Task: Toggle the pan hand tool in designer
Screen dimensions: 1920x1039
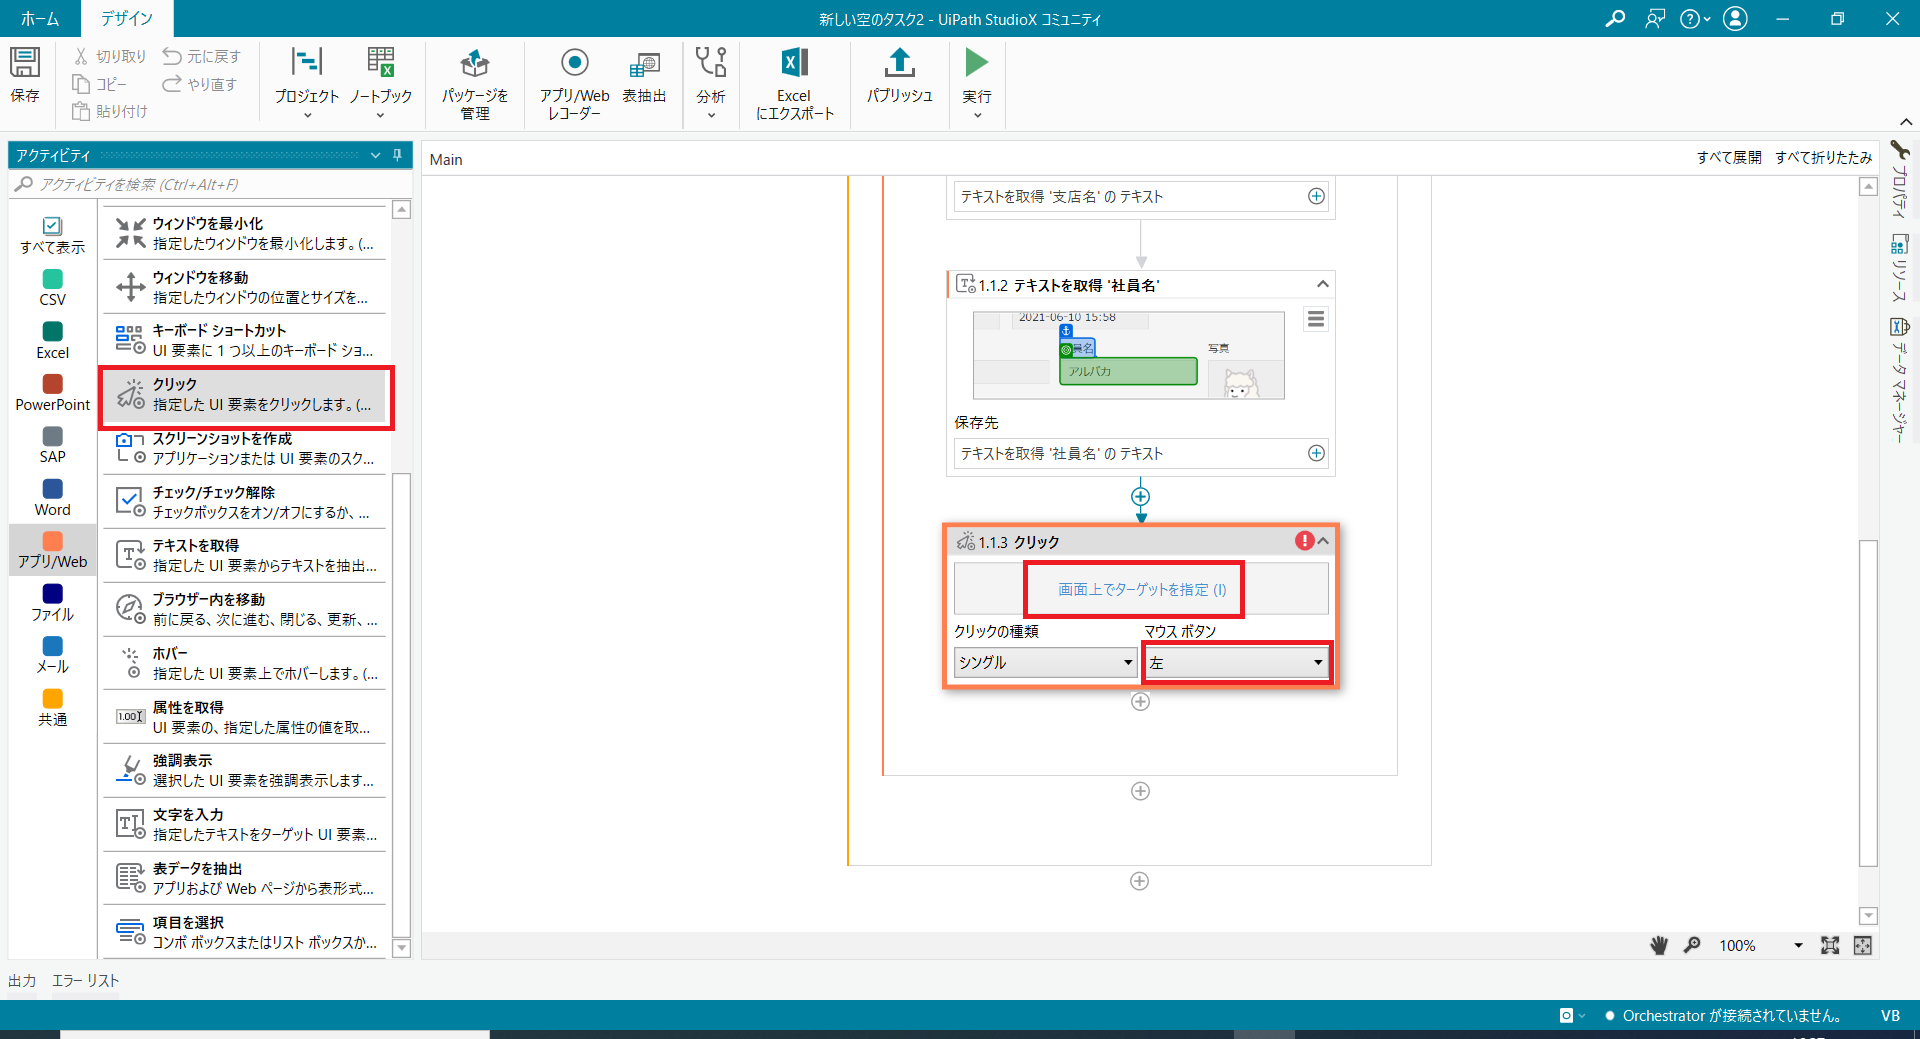Action: click(x=1659, y=946)
